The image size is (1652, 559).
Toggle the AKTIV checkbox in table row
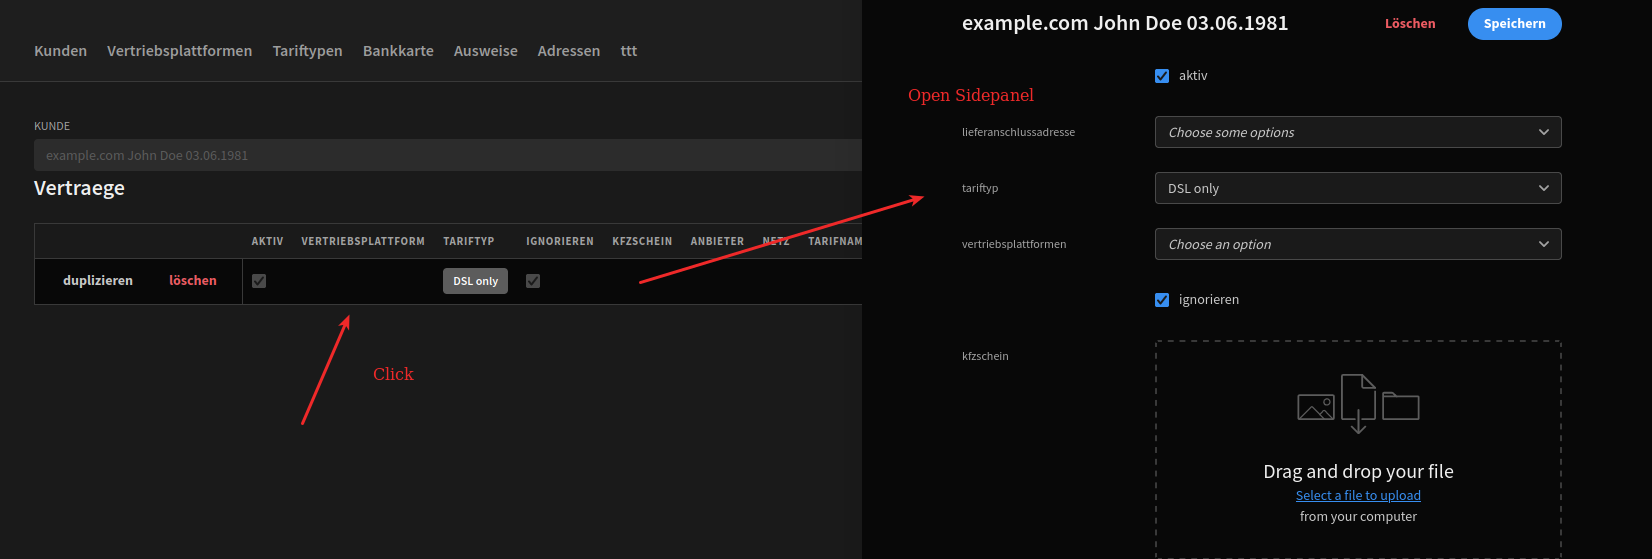click(x=259, y=281)
